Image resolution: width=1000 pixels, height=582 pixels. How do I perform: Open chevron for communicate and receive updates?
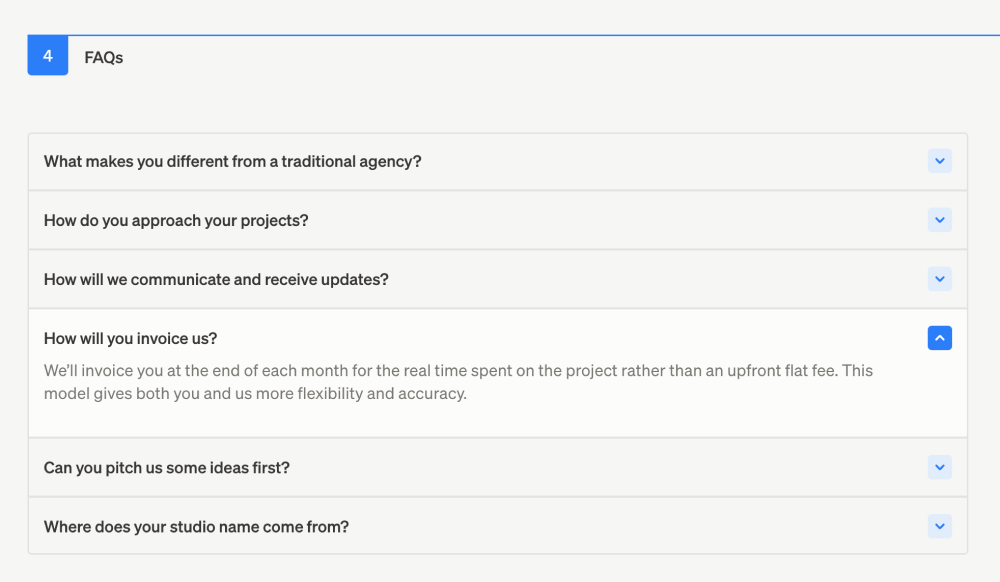pos(939,279)
